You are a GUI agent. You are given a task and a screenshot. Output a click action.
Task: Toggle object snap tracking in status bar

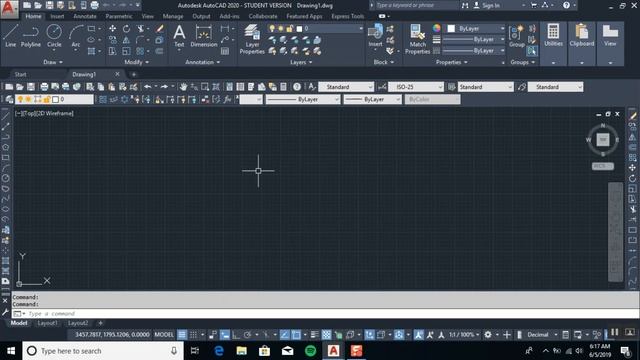tap(284, 335)
